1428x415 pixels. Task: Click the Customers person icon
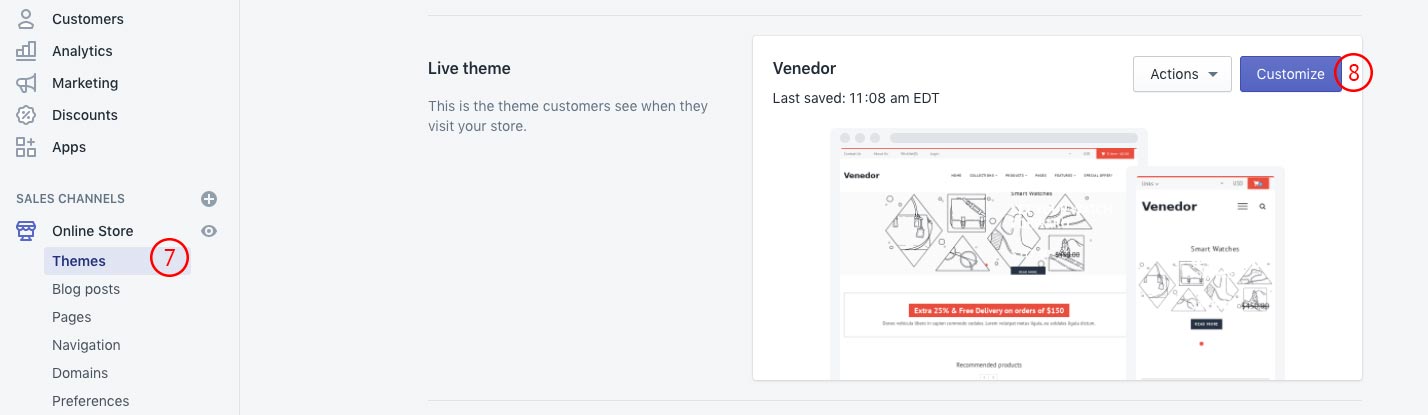tap(26, 19)
